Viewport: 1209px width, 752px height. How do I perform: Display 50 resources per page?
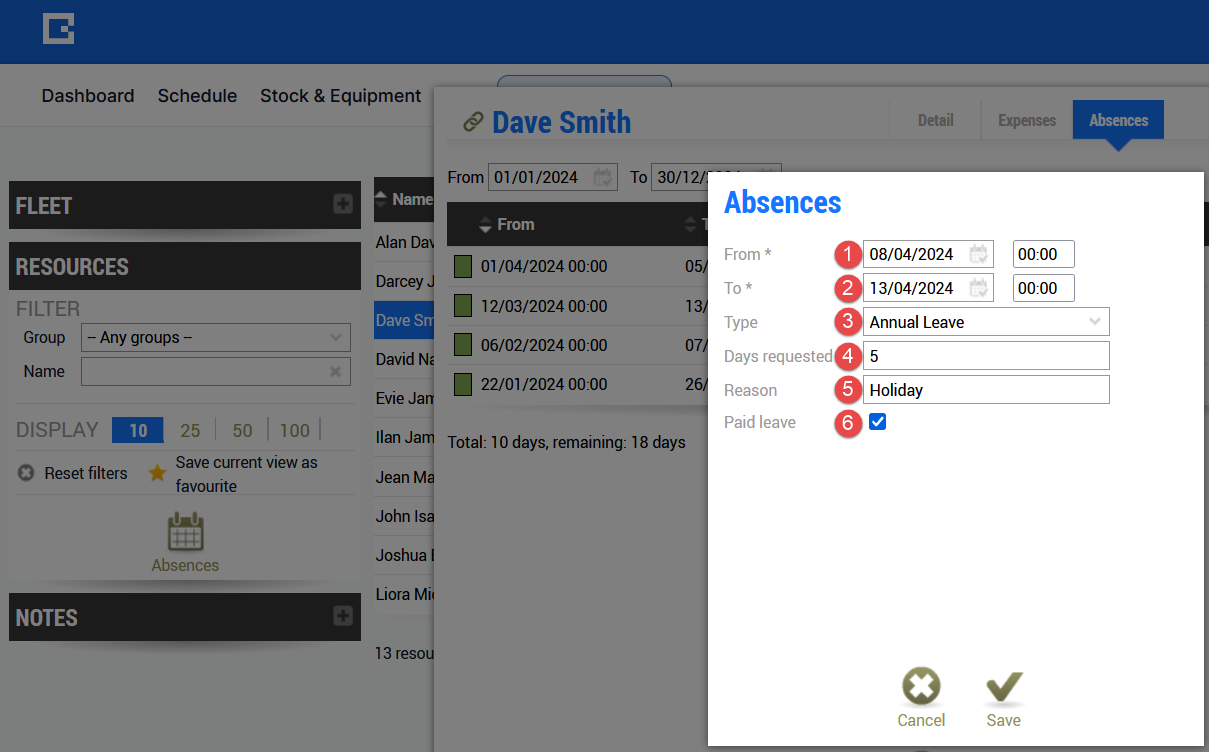pyautogui.click(x=242, y=430)
